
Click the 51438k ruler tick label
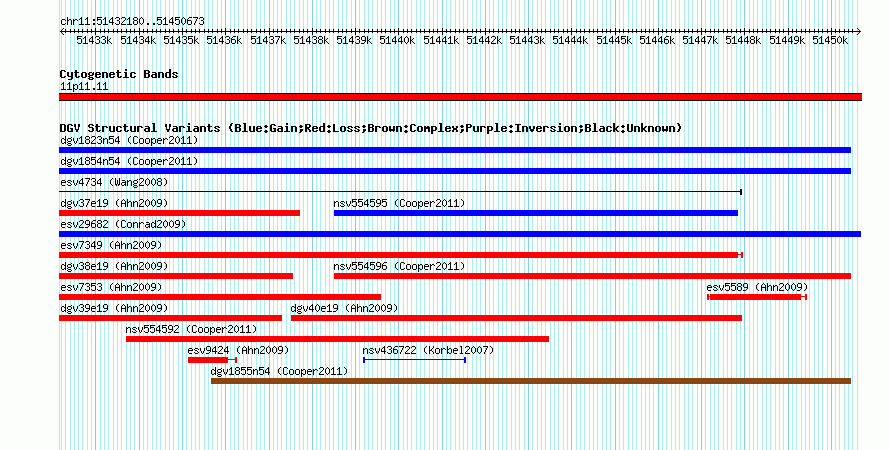click(311, 40)
